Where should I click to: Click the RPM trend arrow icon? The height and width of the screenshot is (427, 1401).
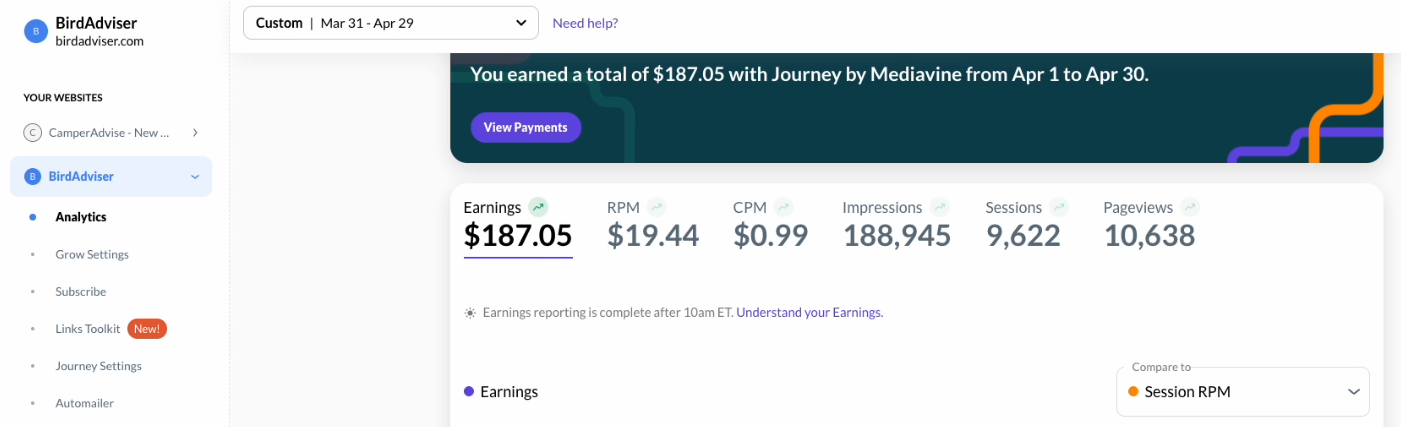(x=656, y=208)
